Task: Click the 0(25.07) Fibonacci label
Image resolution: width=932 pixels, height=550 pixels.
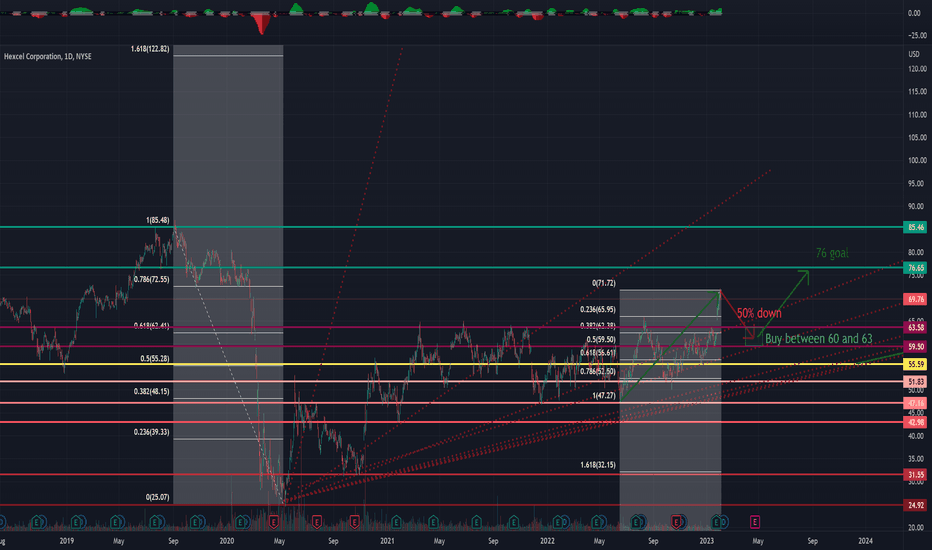Action: (x=158, y=497)
